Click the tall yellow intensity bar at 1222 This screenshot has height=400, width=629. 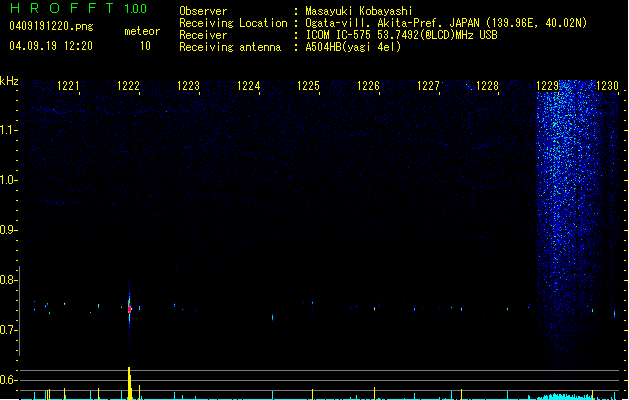pos(130,383)
